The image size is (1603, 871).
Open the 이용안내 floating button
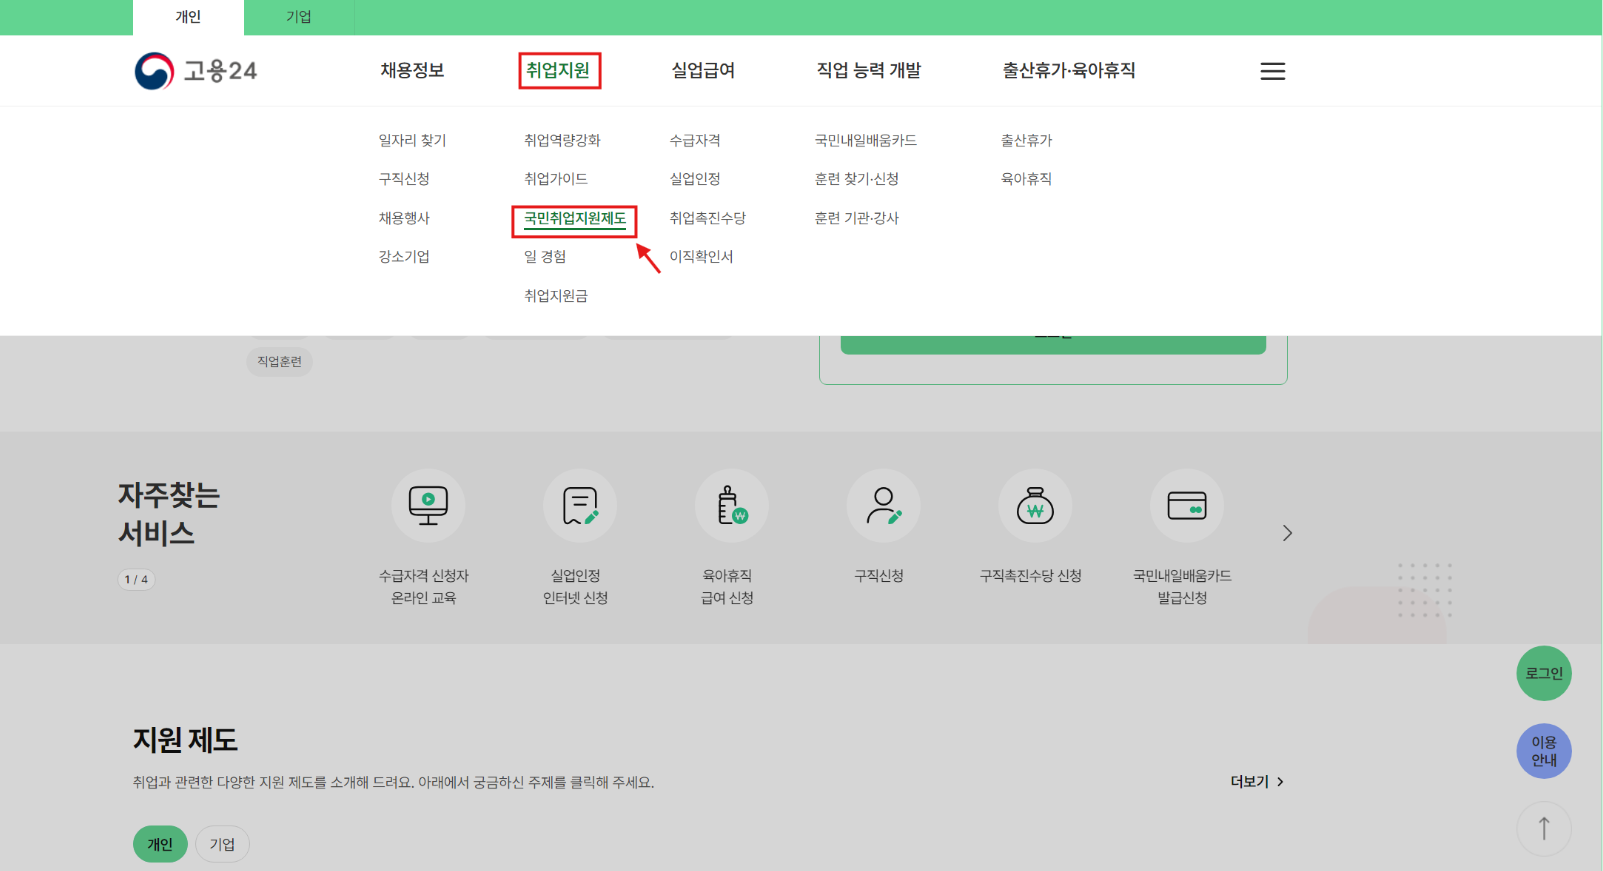tap(1544, 751)
